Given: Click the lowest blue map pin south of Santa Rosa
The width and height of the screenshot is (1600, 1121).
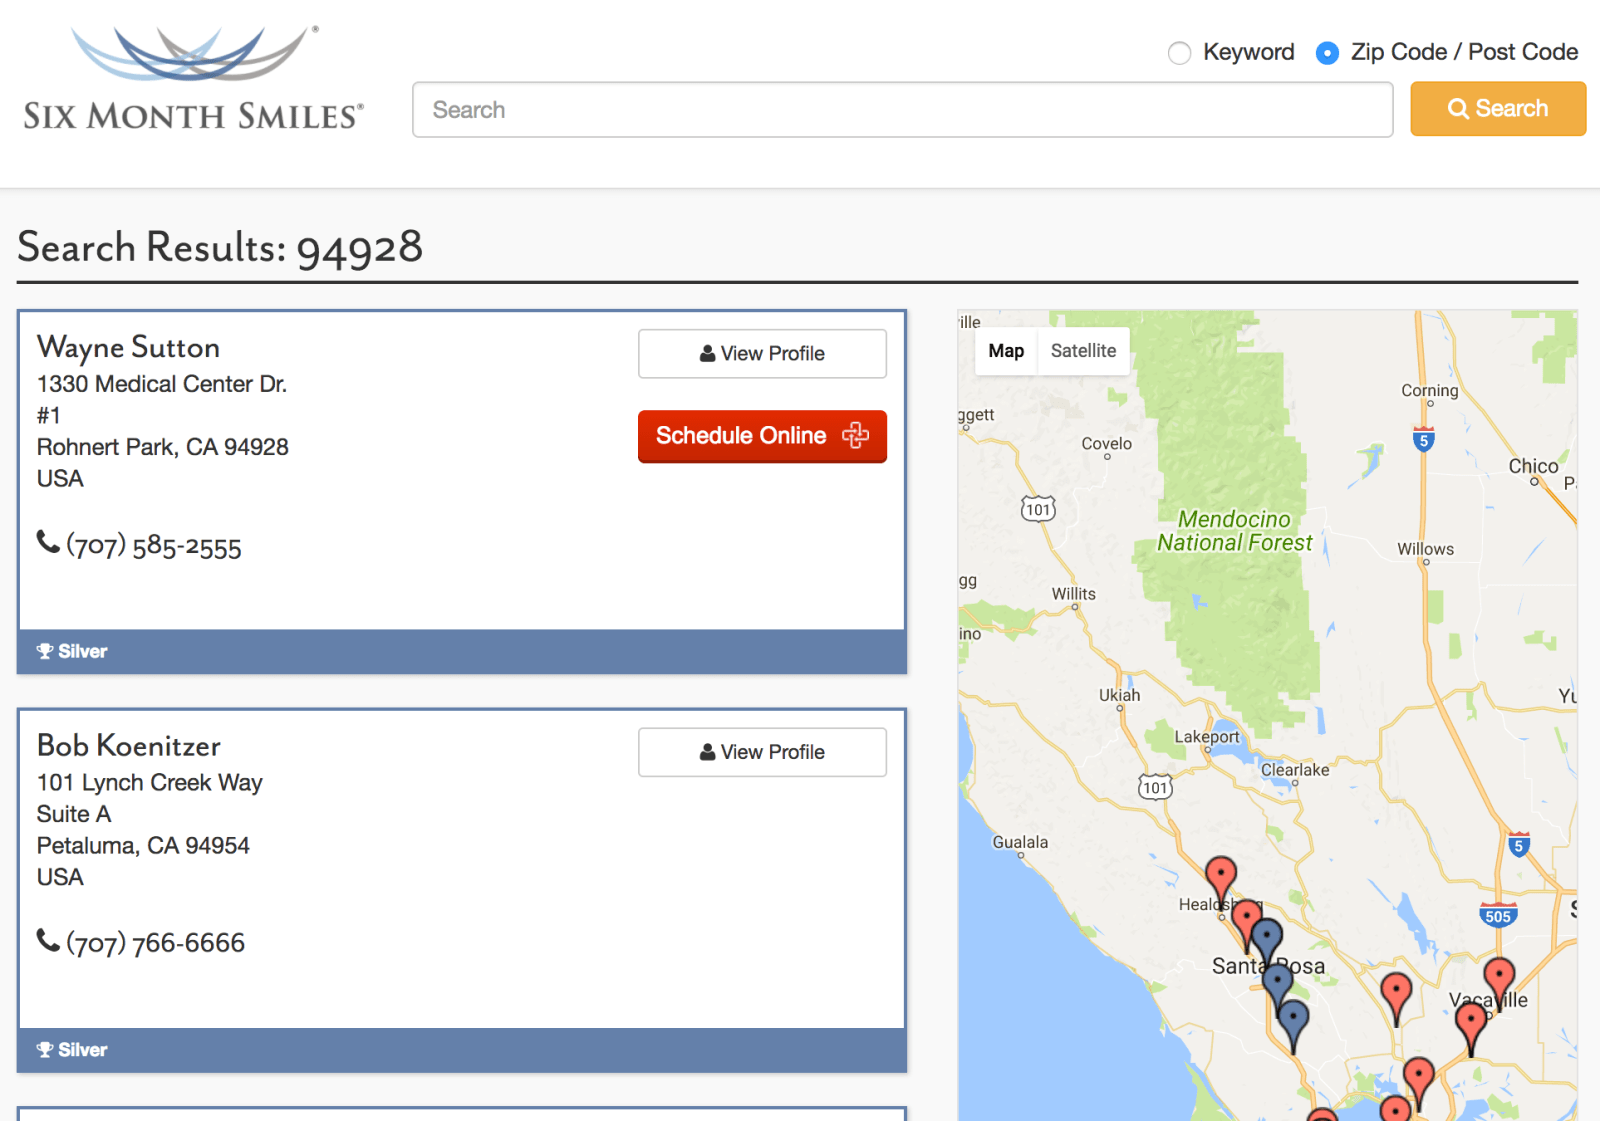Looking at the screenshot, I should (x=1293, y=1020).
